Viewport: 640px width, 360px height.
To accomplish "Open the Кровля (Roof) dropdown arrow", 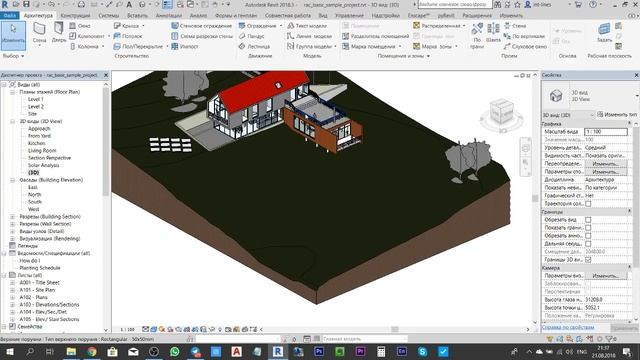I will point(143,26).
